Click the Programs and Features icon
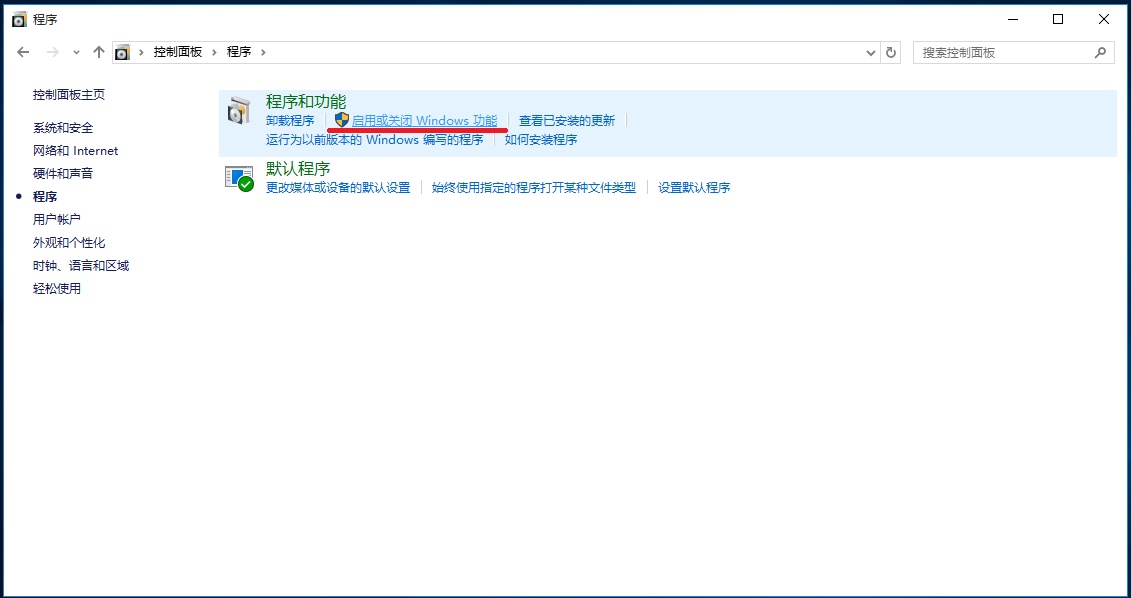 pyautogui.click(x=238, y=111)
